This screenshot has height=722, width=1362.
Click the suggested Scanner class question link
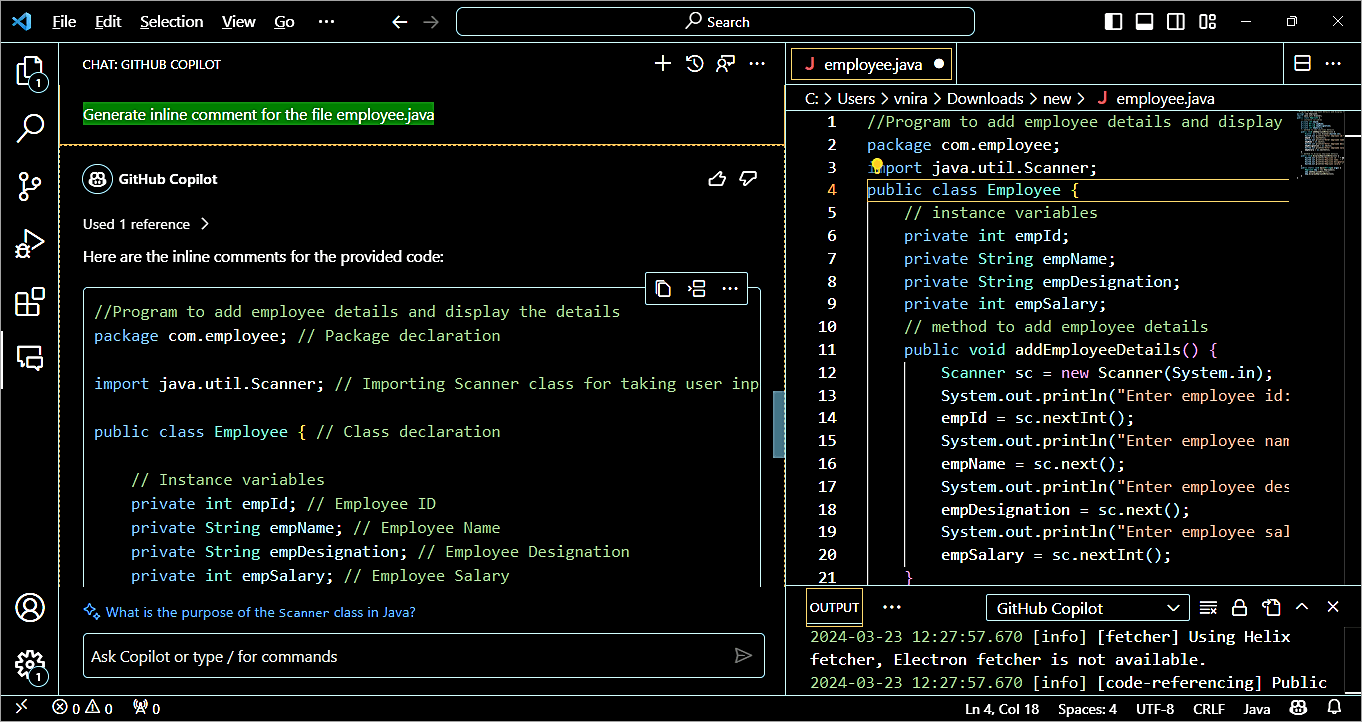260,612
